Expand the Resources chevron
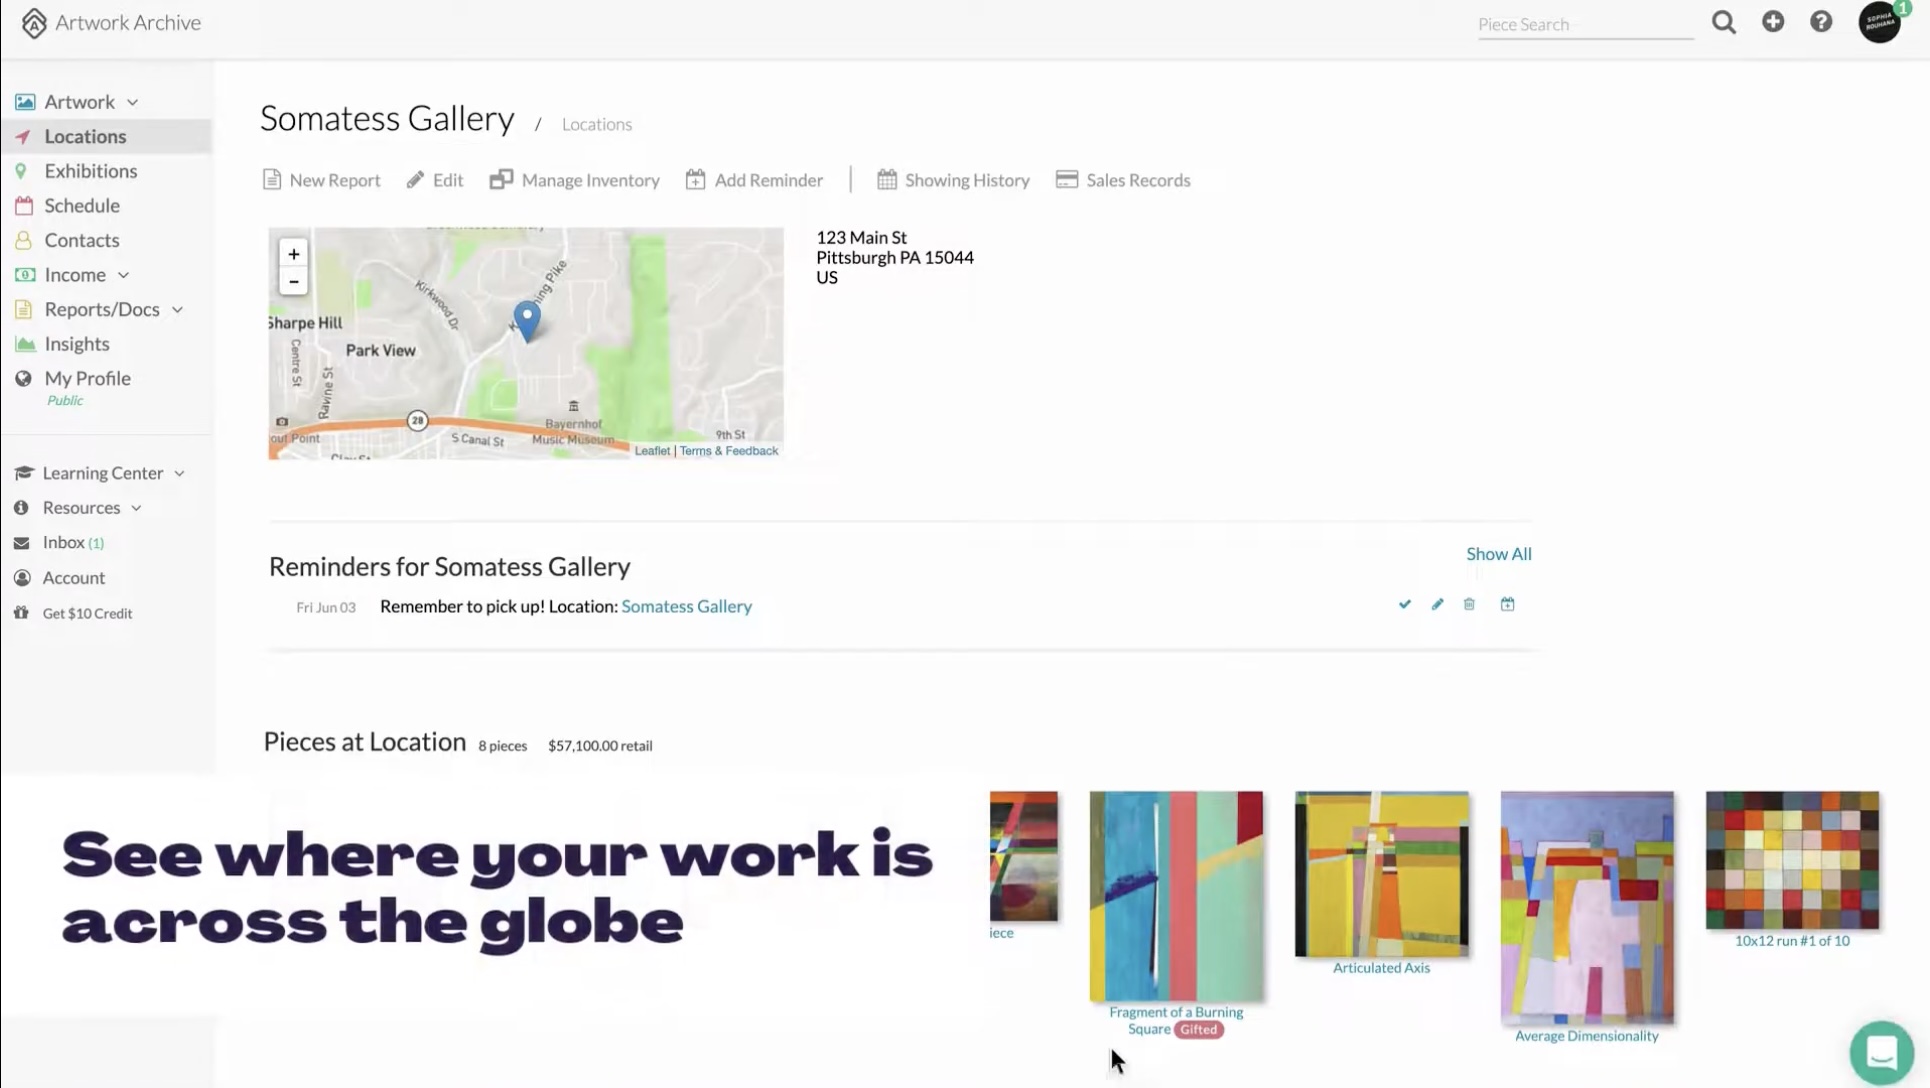 [x=136, y=508]
